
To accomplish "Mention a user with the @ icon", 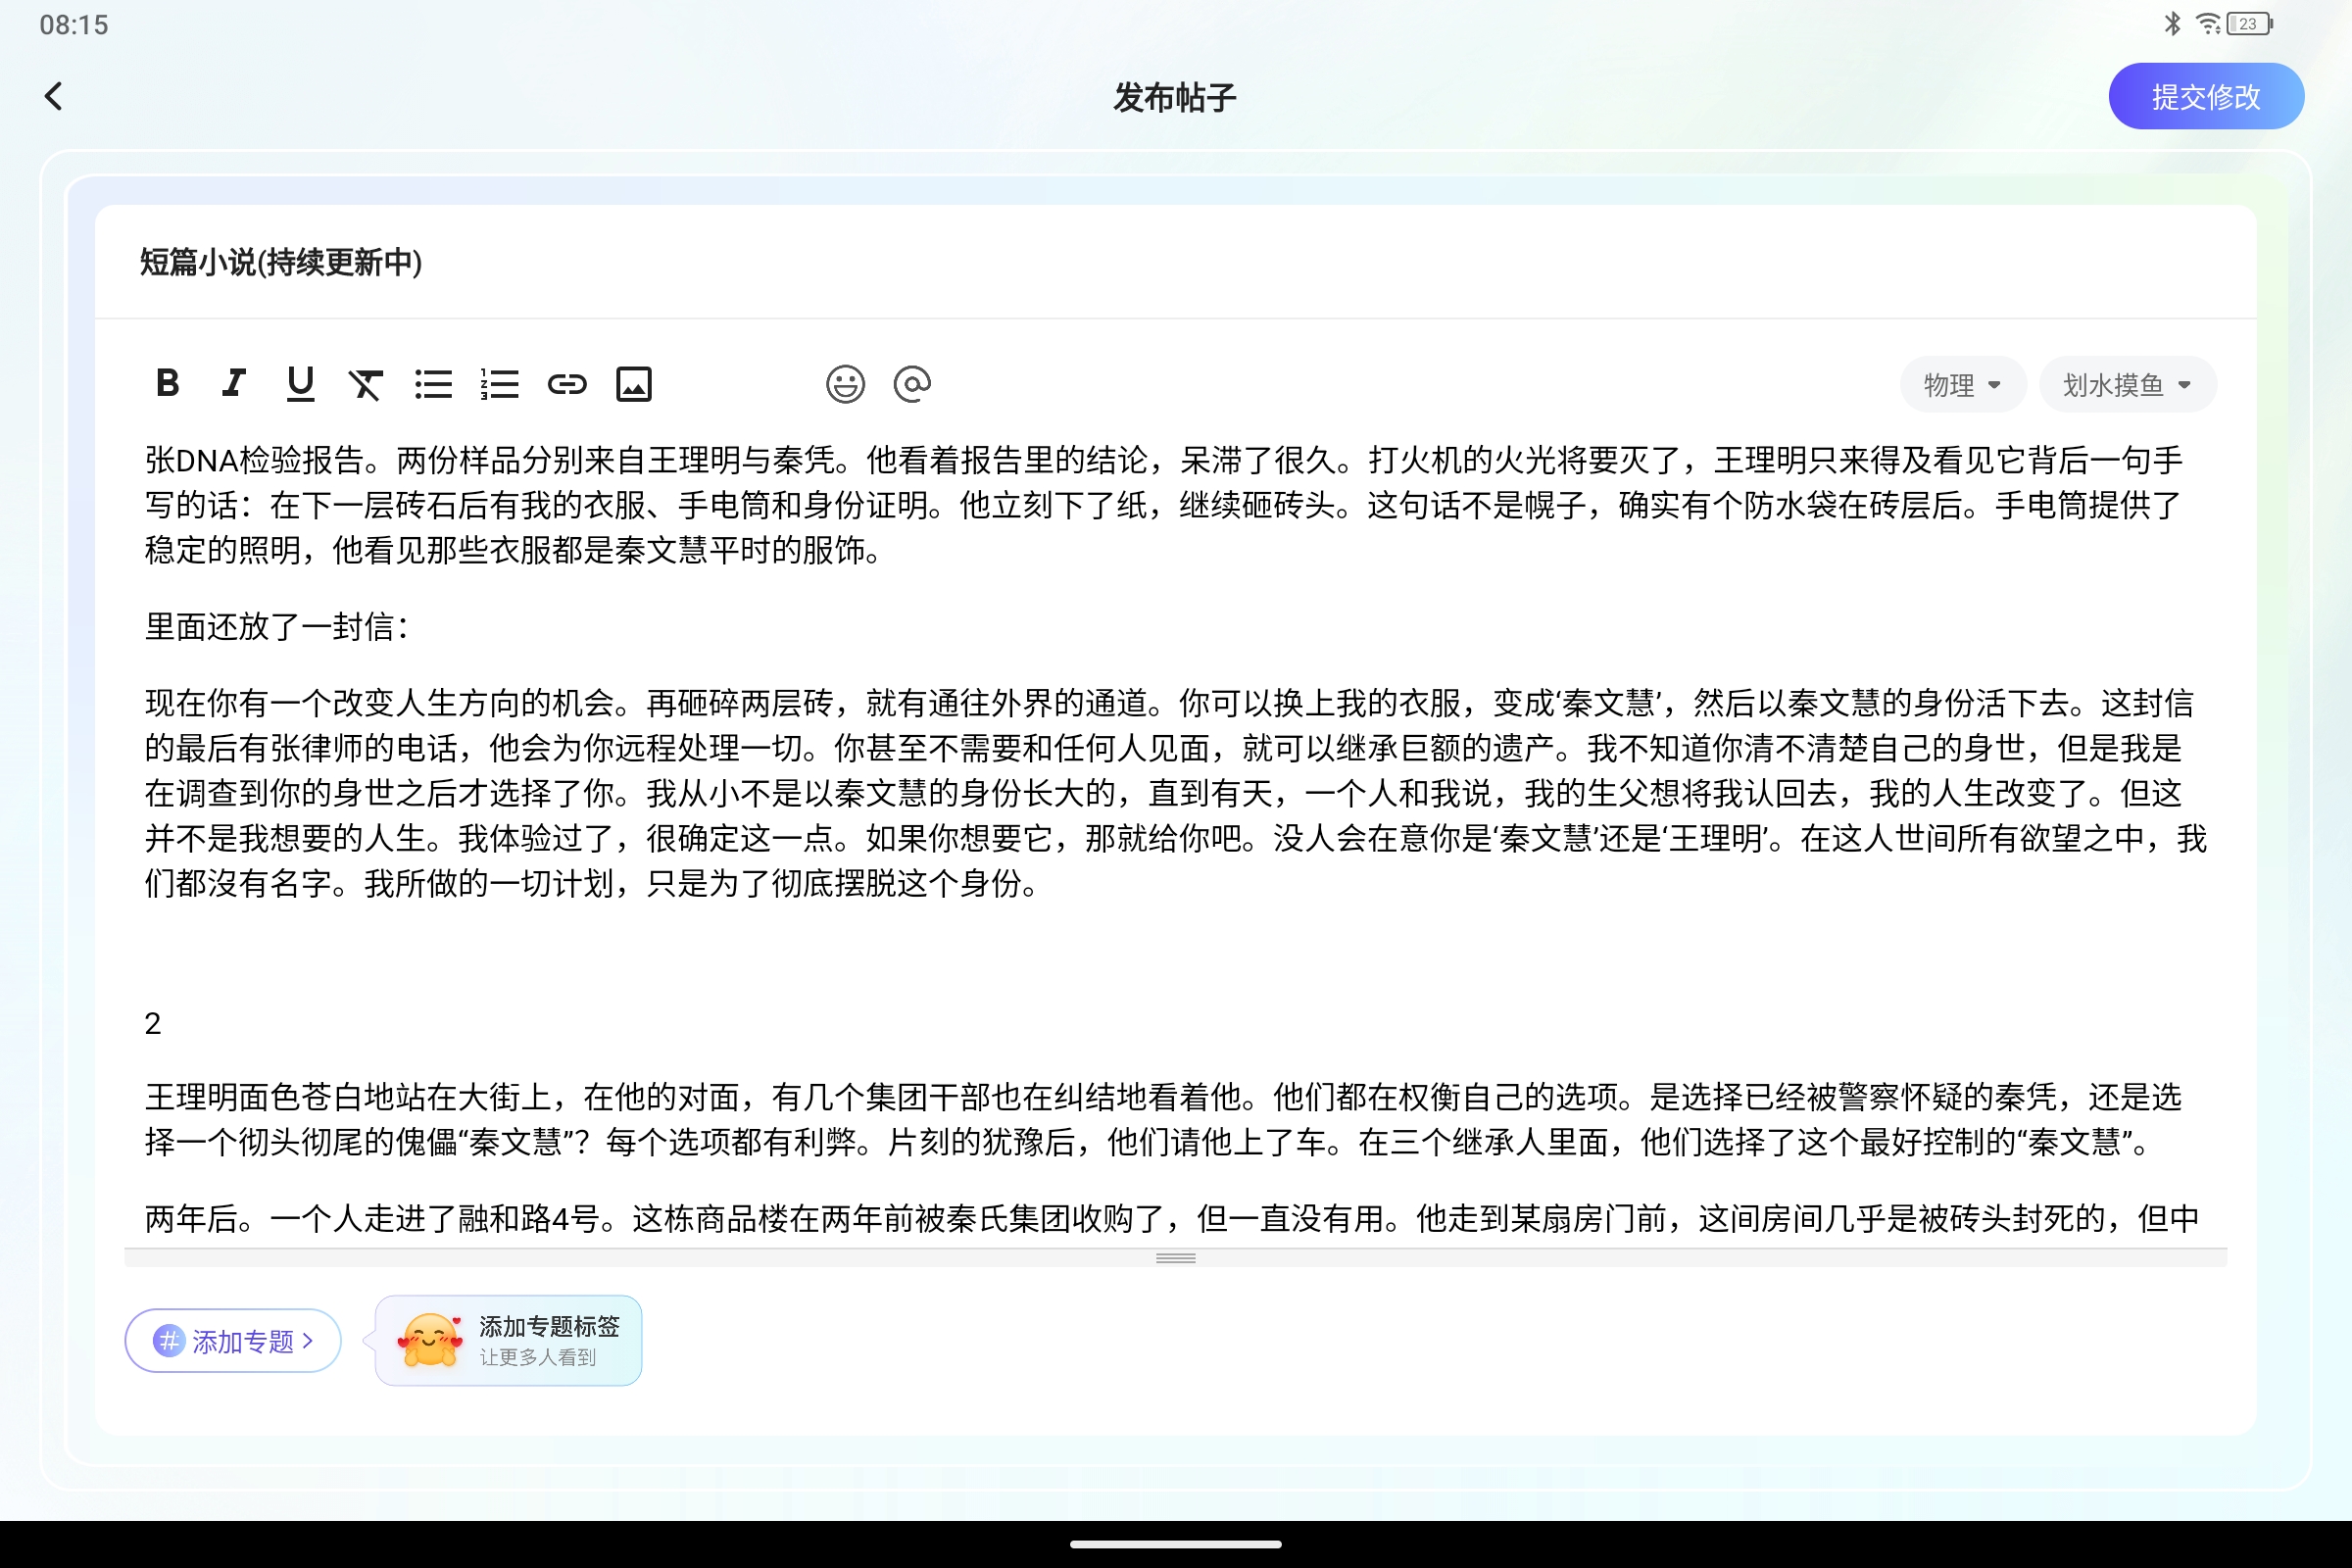I will [x=912, y=383].
